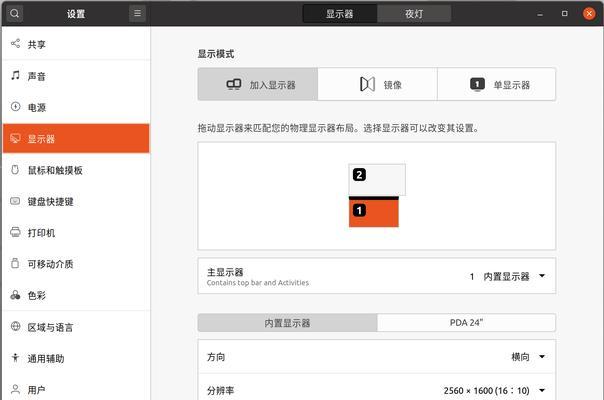Open 共享 settings in sidebar
The height and width of the screenshot is (400, 604).
(76, 44)
